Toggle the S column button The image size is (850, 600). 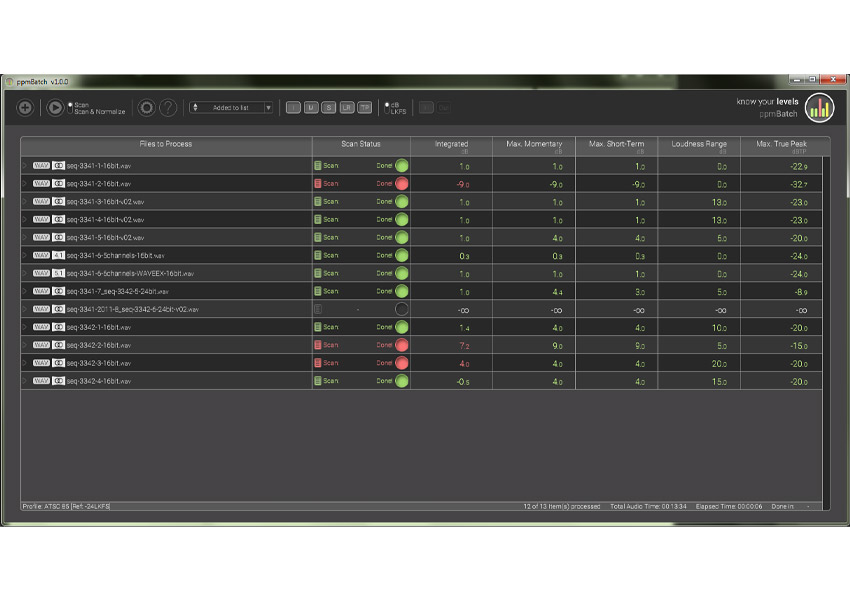pos(329,107)
